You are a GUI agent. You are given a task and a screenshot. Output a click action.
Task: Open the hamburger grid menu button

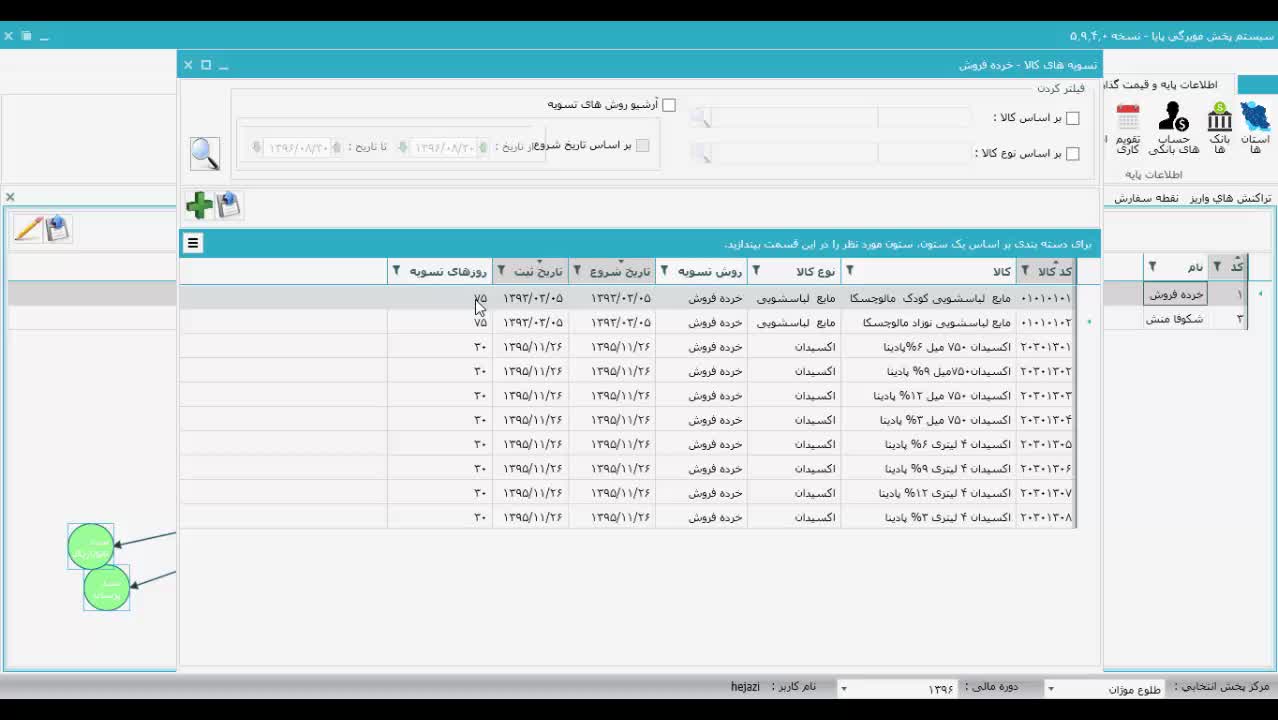(193, 243)
